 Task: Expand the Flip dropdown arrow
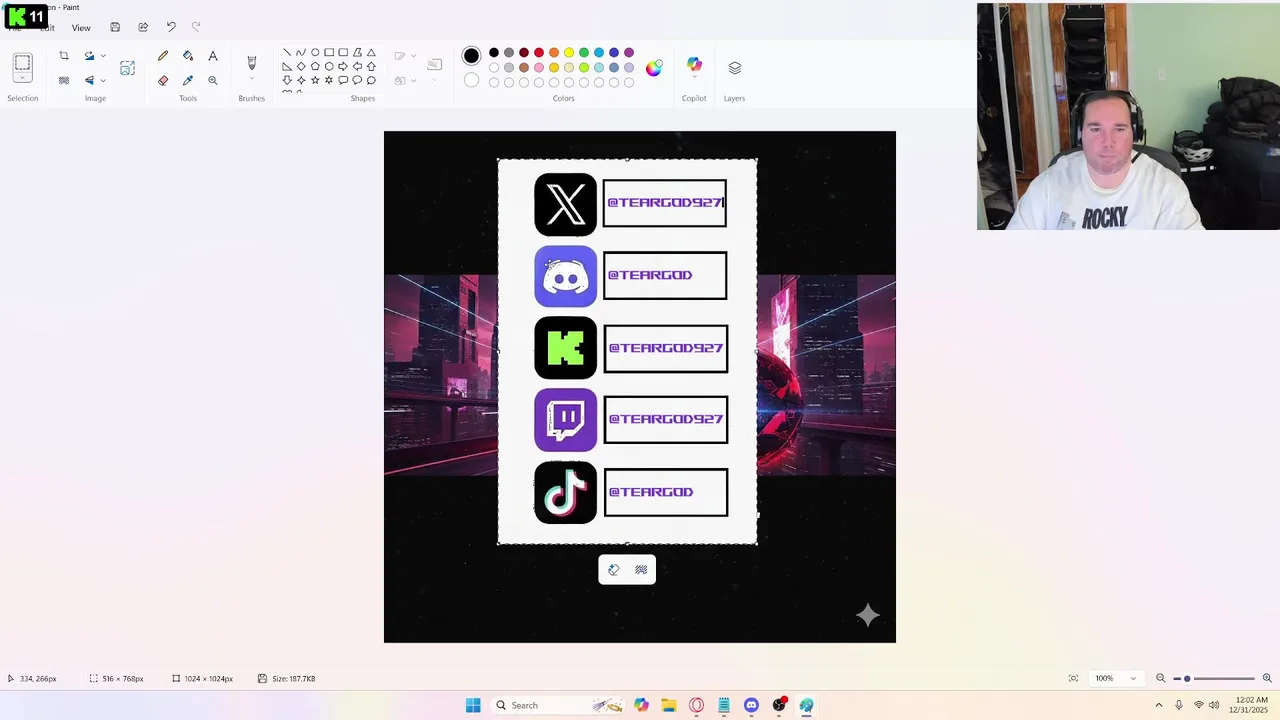click(102, 80)
